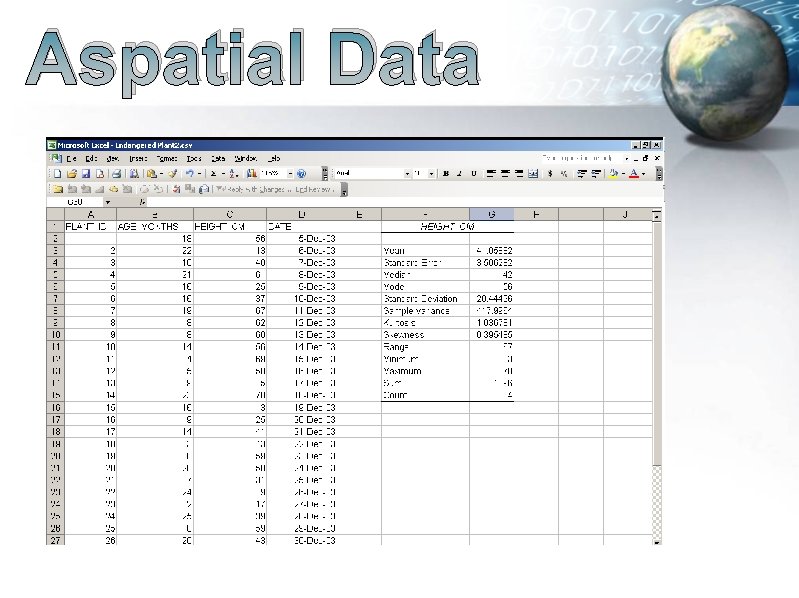Viewport: 799px width, 598px height.
Task: Toggle Align Left
Action: click(x=491, y=174)
